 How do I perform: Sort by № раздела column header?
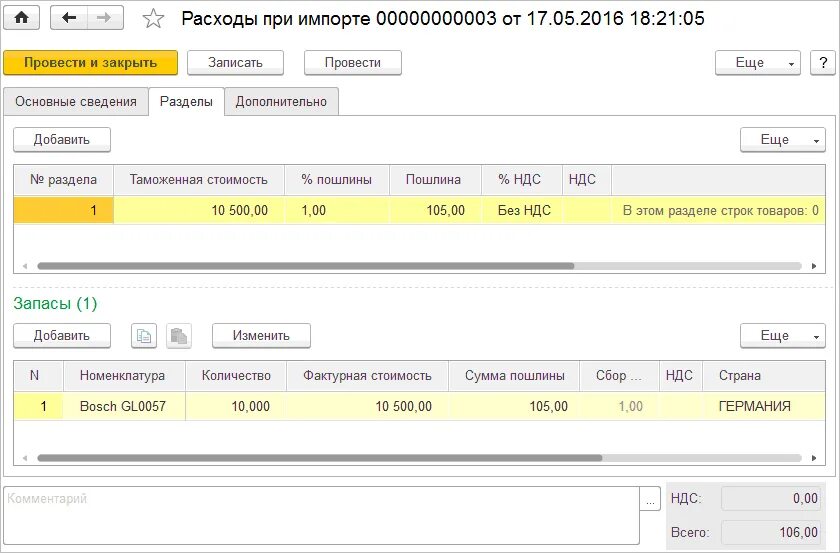tap(63, 180)
